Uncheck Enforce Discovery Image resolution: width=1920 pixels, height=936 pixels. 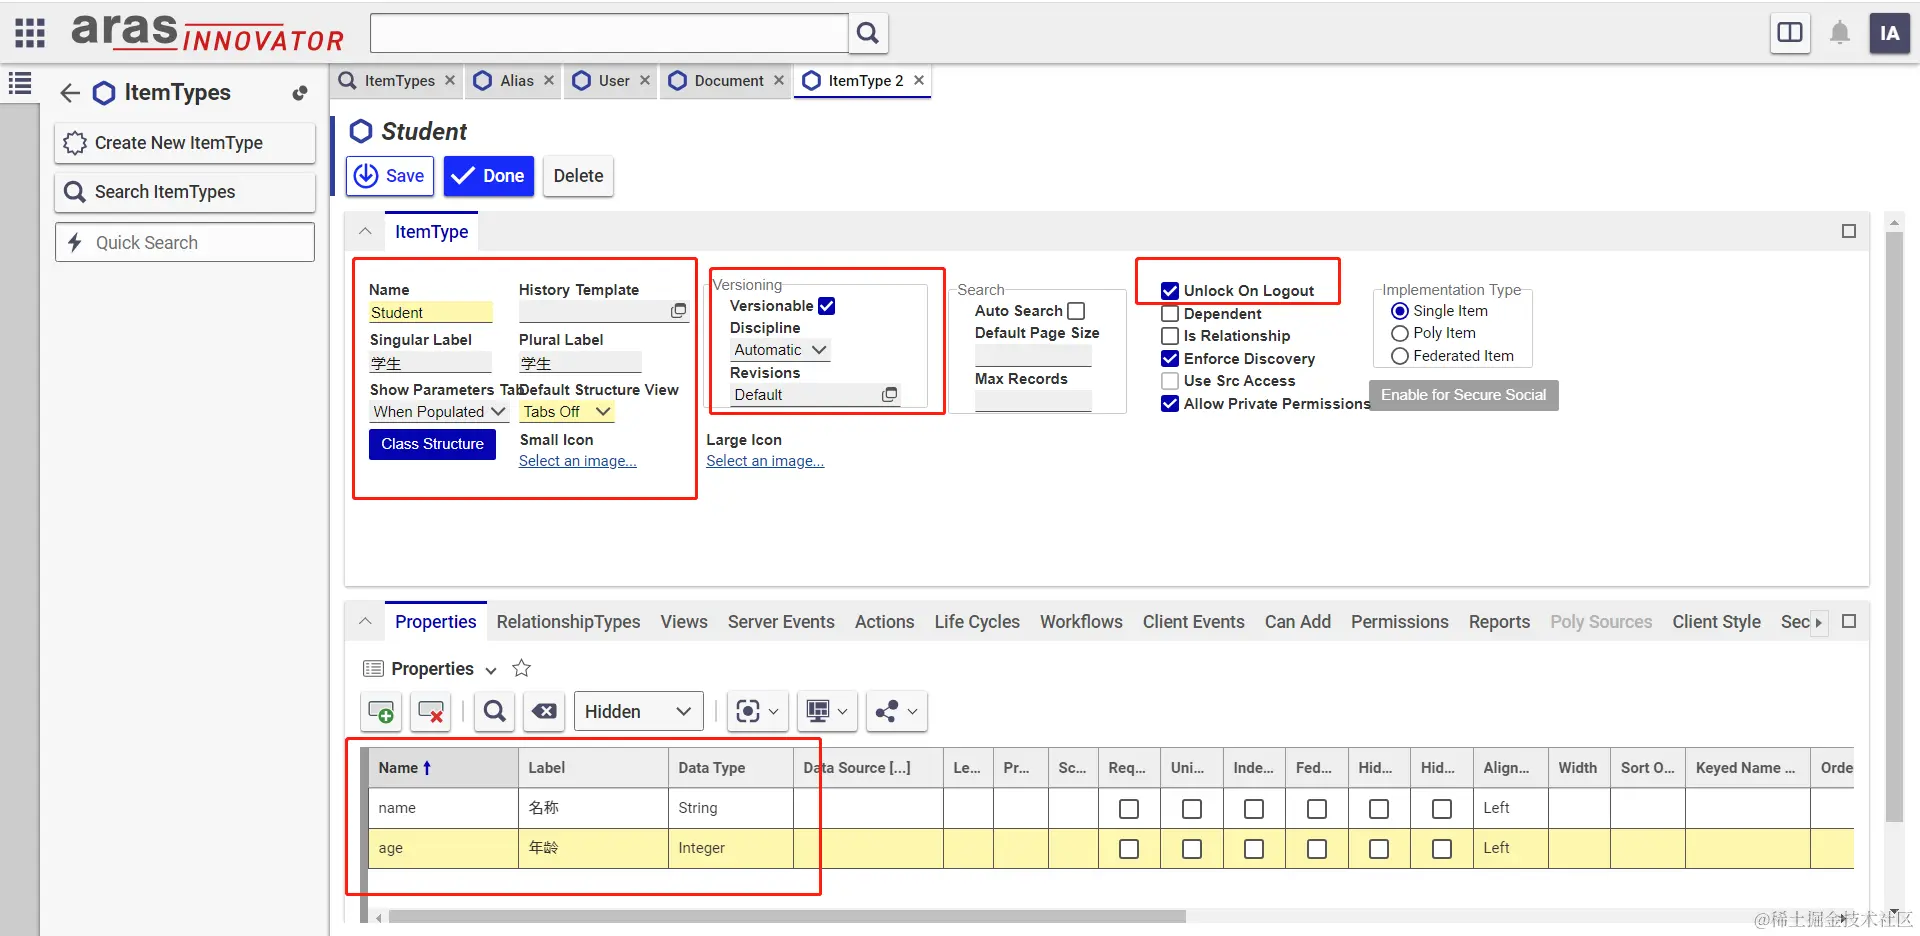(x=1170, y=359)
